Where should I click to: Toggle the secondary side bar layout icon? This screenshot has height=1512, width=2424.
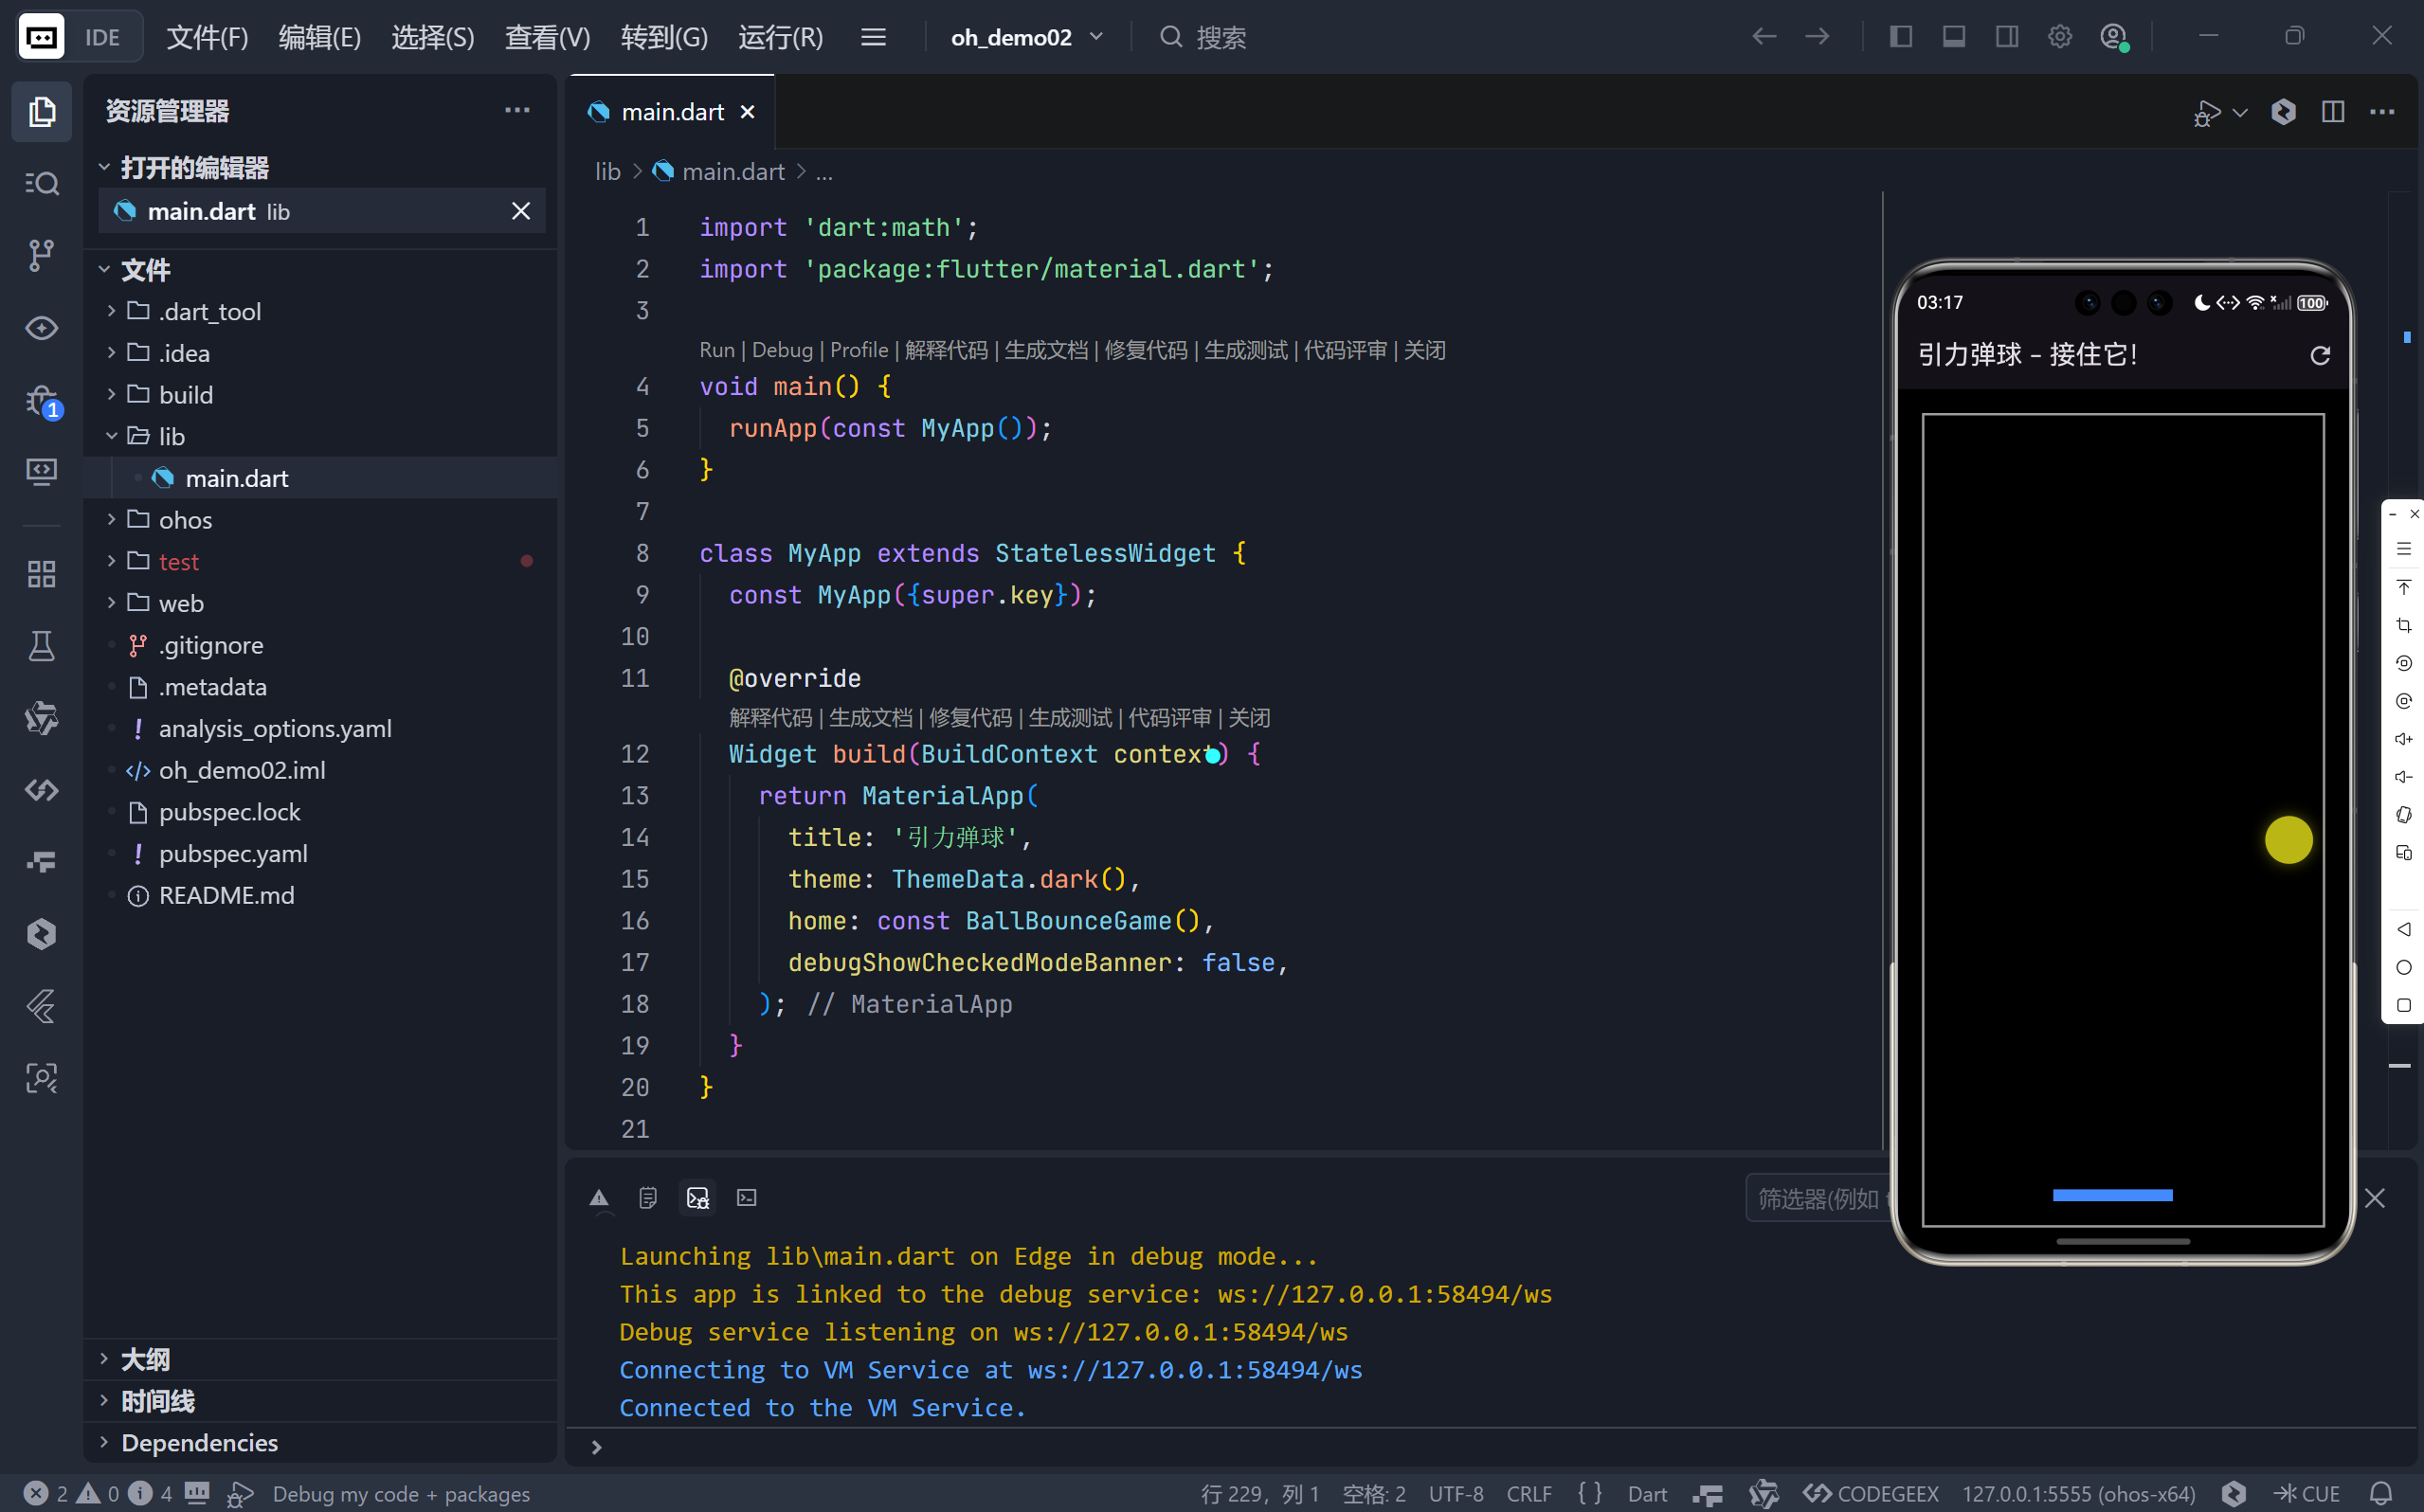point(2006,37)
